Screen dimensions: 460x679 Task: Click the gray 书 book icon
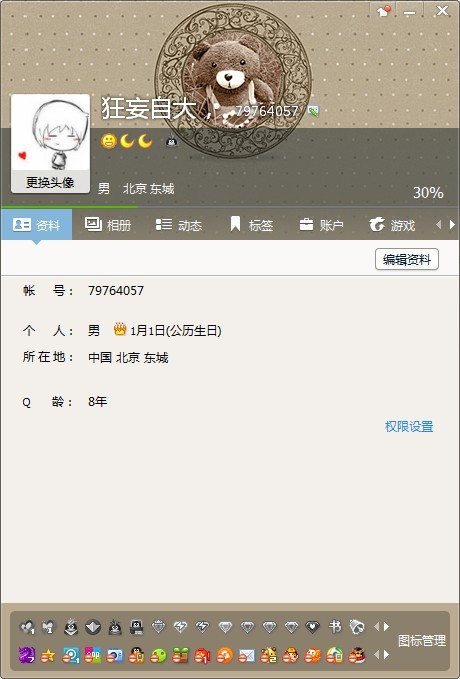click(x=335, y=627)
